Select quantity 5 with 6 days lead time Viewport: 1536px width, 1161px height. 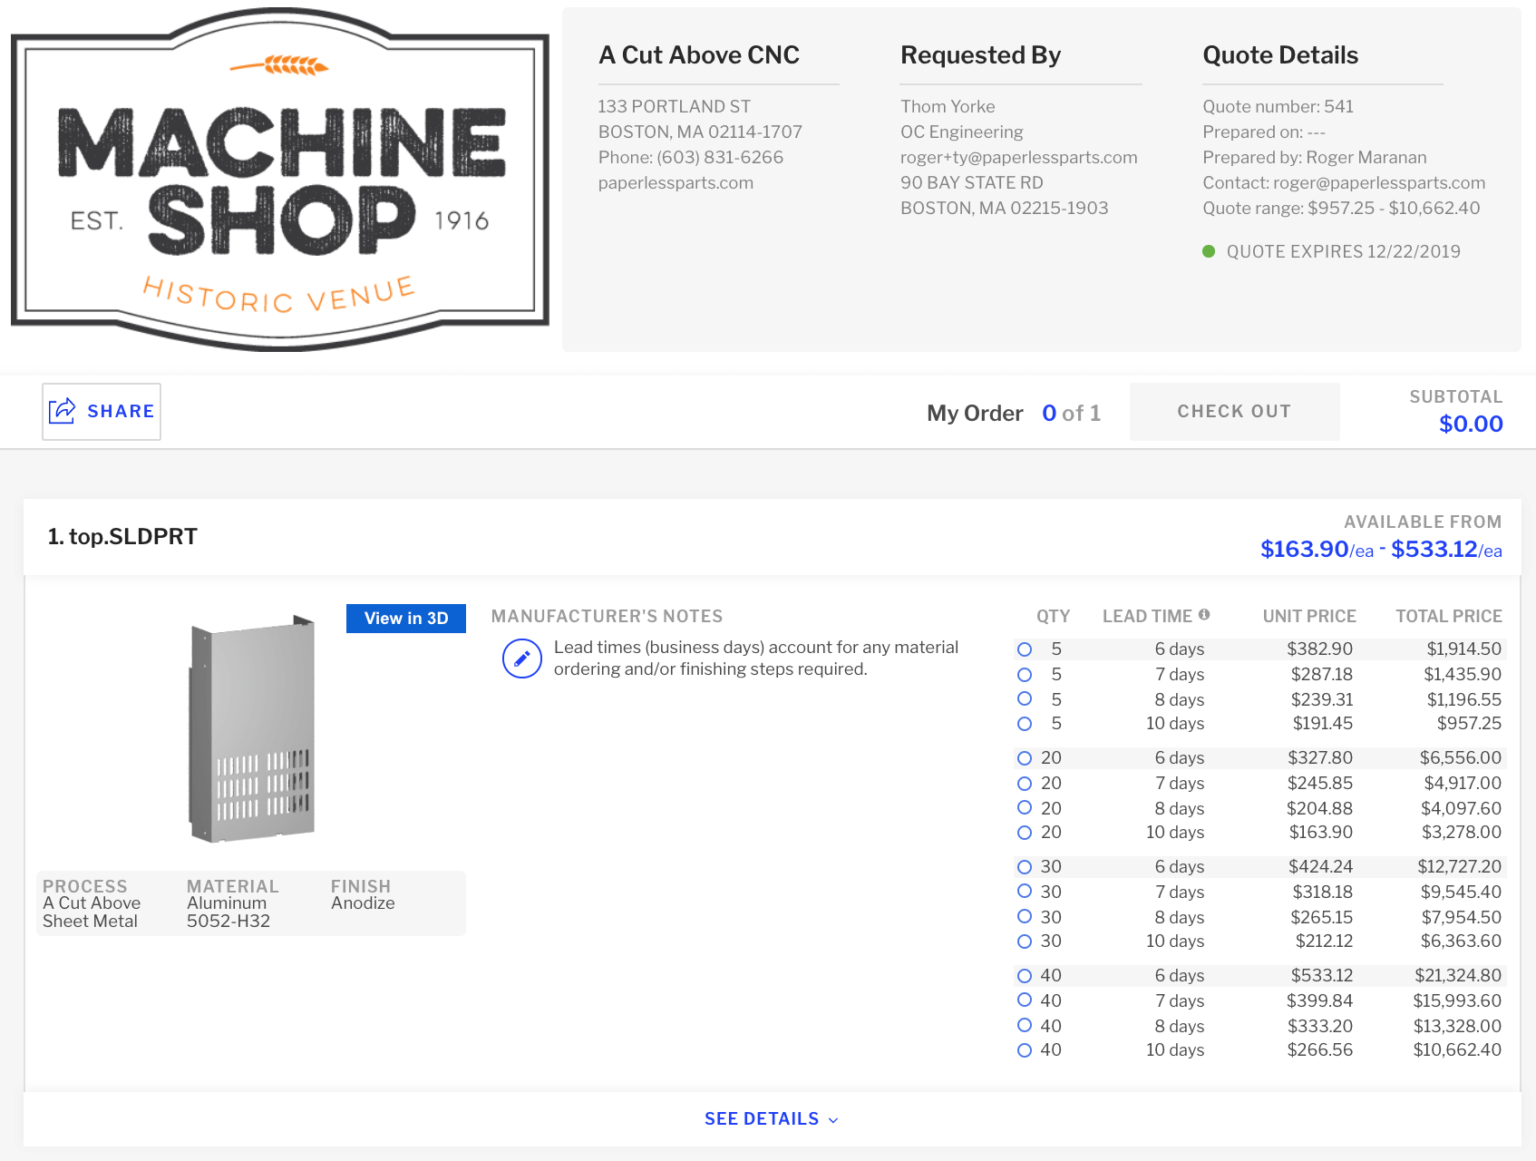pos(1024,648)
